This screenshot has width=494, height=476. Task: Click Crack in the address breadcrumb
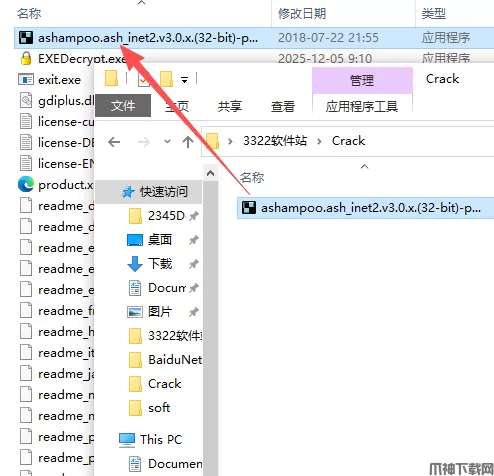tap(348, 141)
